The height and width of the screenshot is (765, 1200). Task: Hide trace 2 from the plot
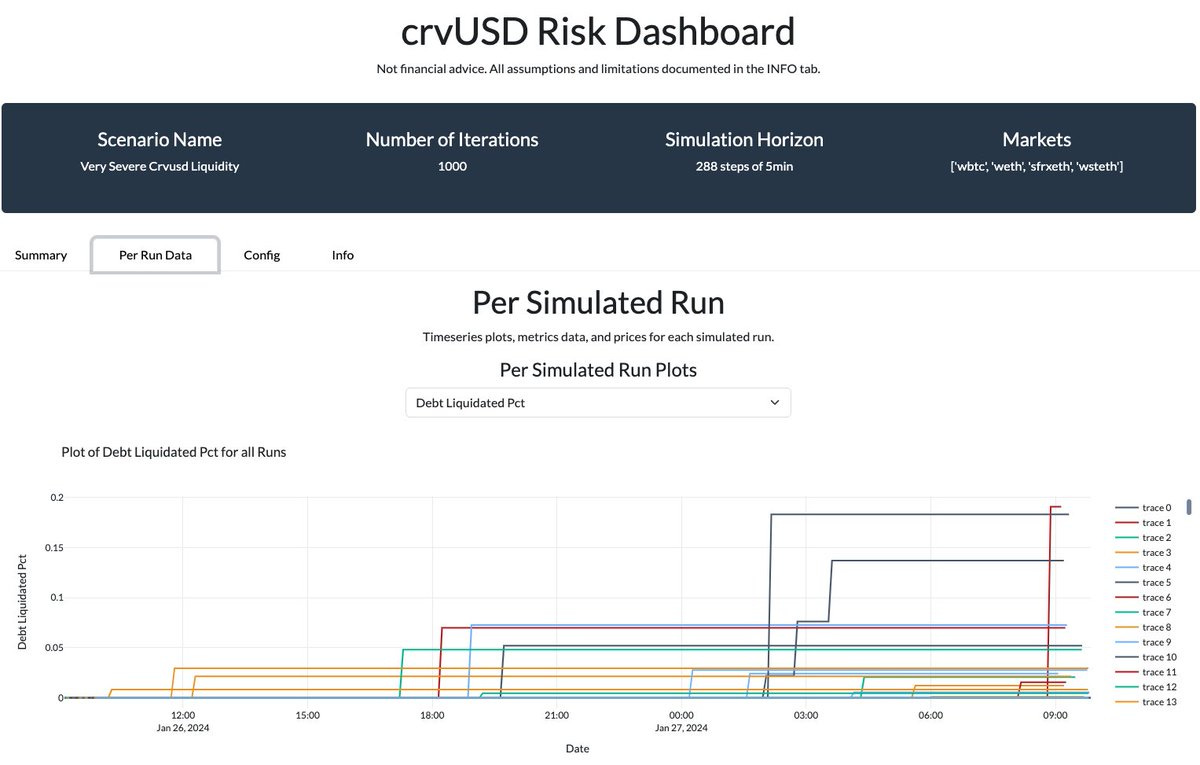tap(1143, 538)
